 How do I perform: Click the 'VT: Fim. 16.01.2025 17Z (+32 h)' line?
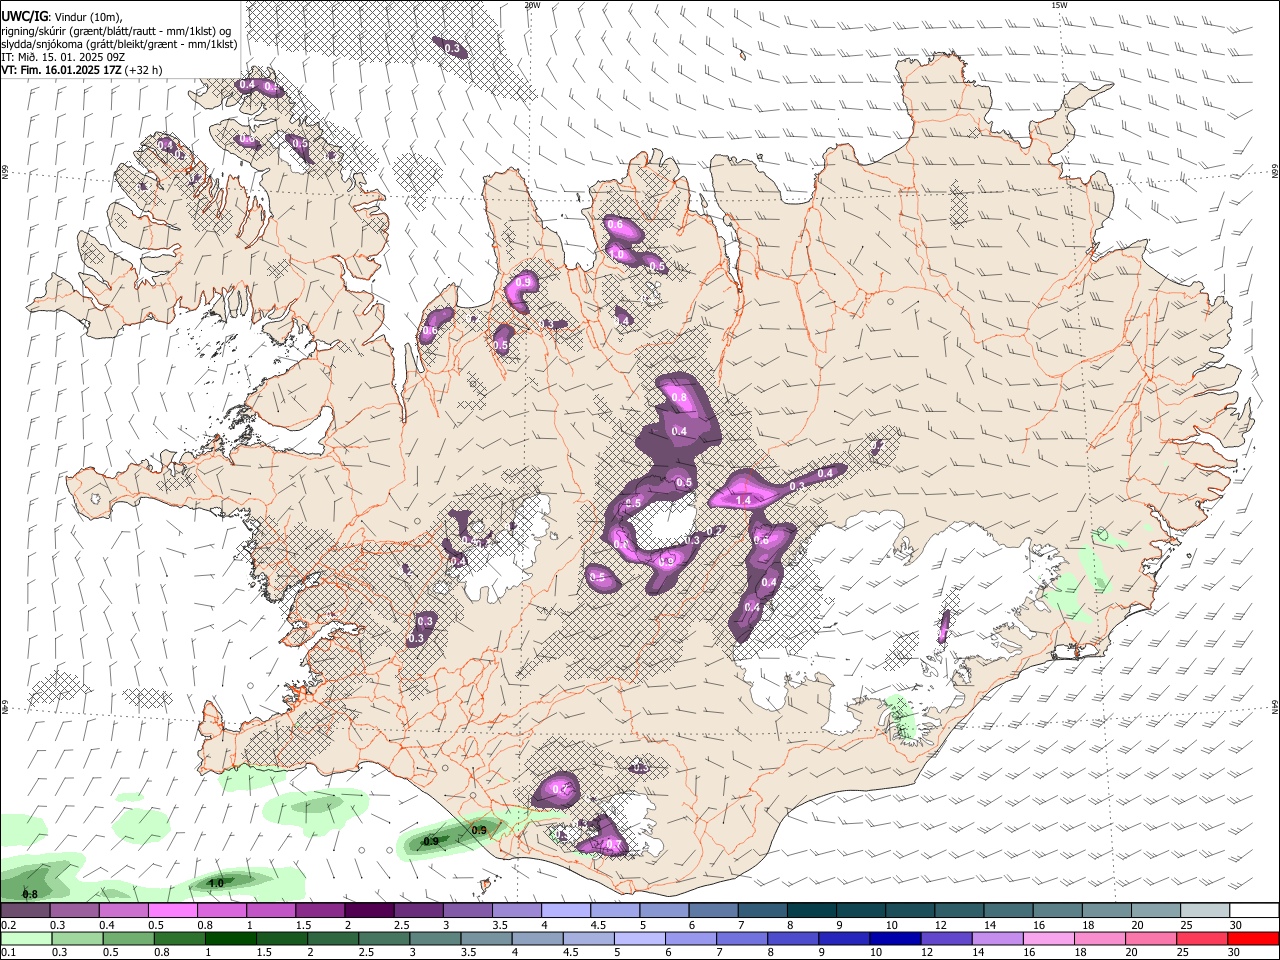[x=82, y=70]
